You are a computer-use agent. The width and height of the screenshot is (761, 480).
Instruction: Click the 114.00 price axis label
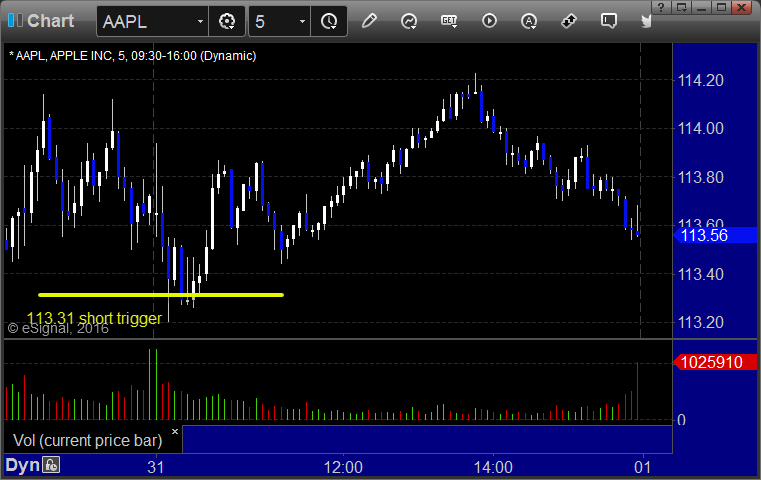700,129
